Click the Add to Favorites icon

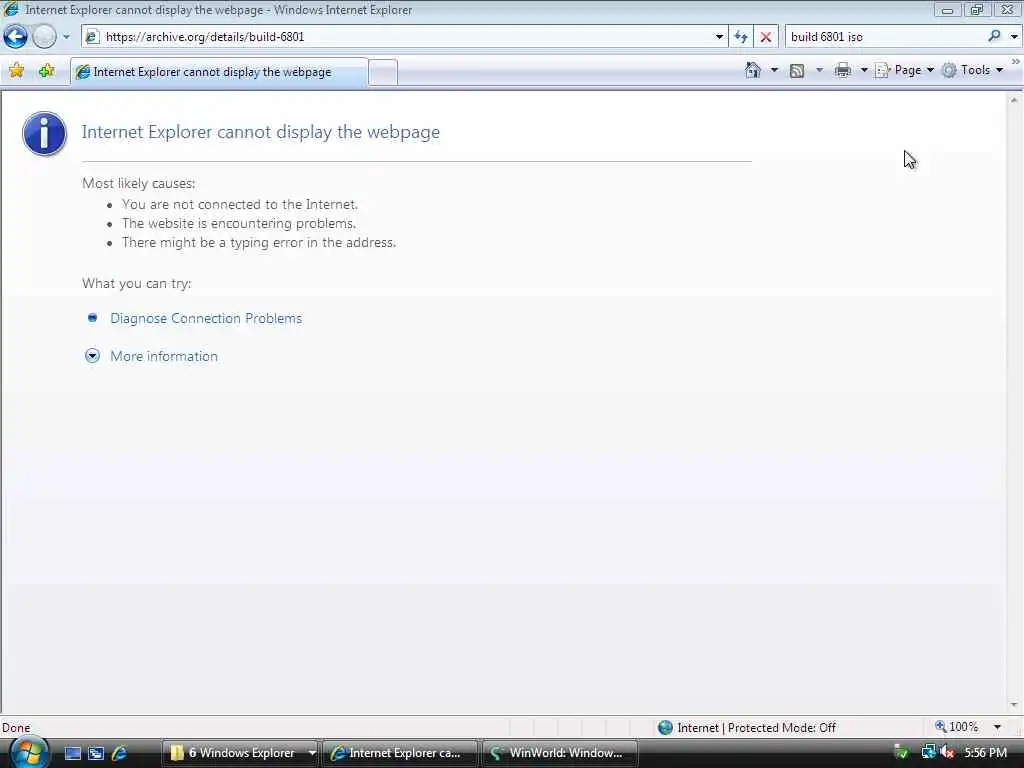pyautogui.click(x=46, y=71)
